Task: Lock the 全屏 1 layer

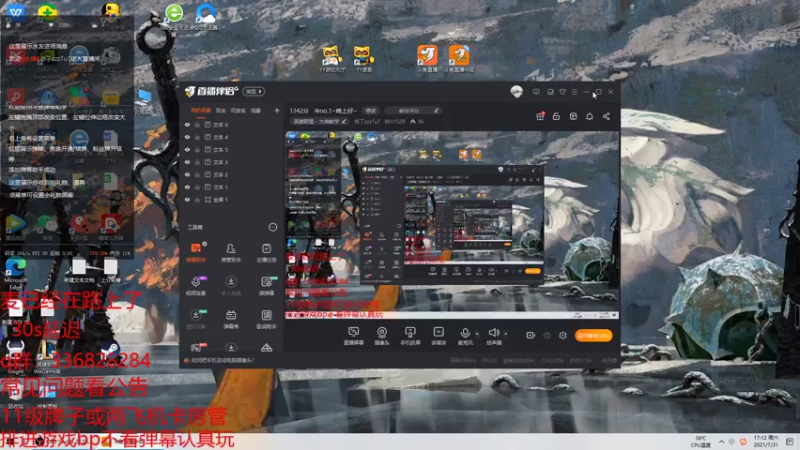Action: pos(197,199)
